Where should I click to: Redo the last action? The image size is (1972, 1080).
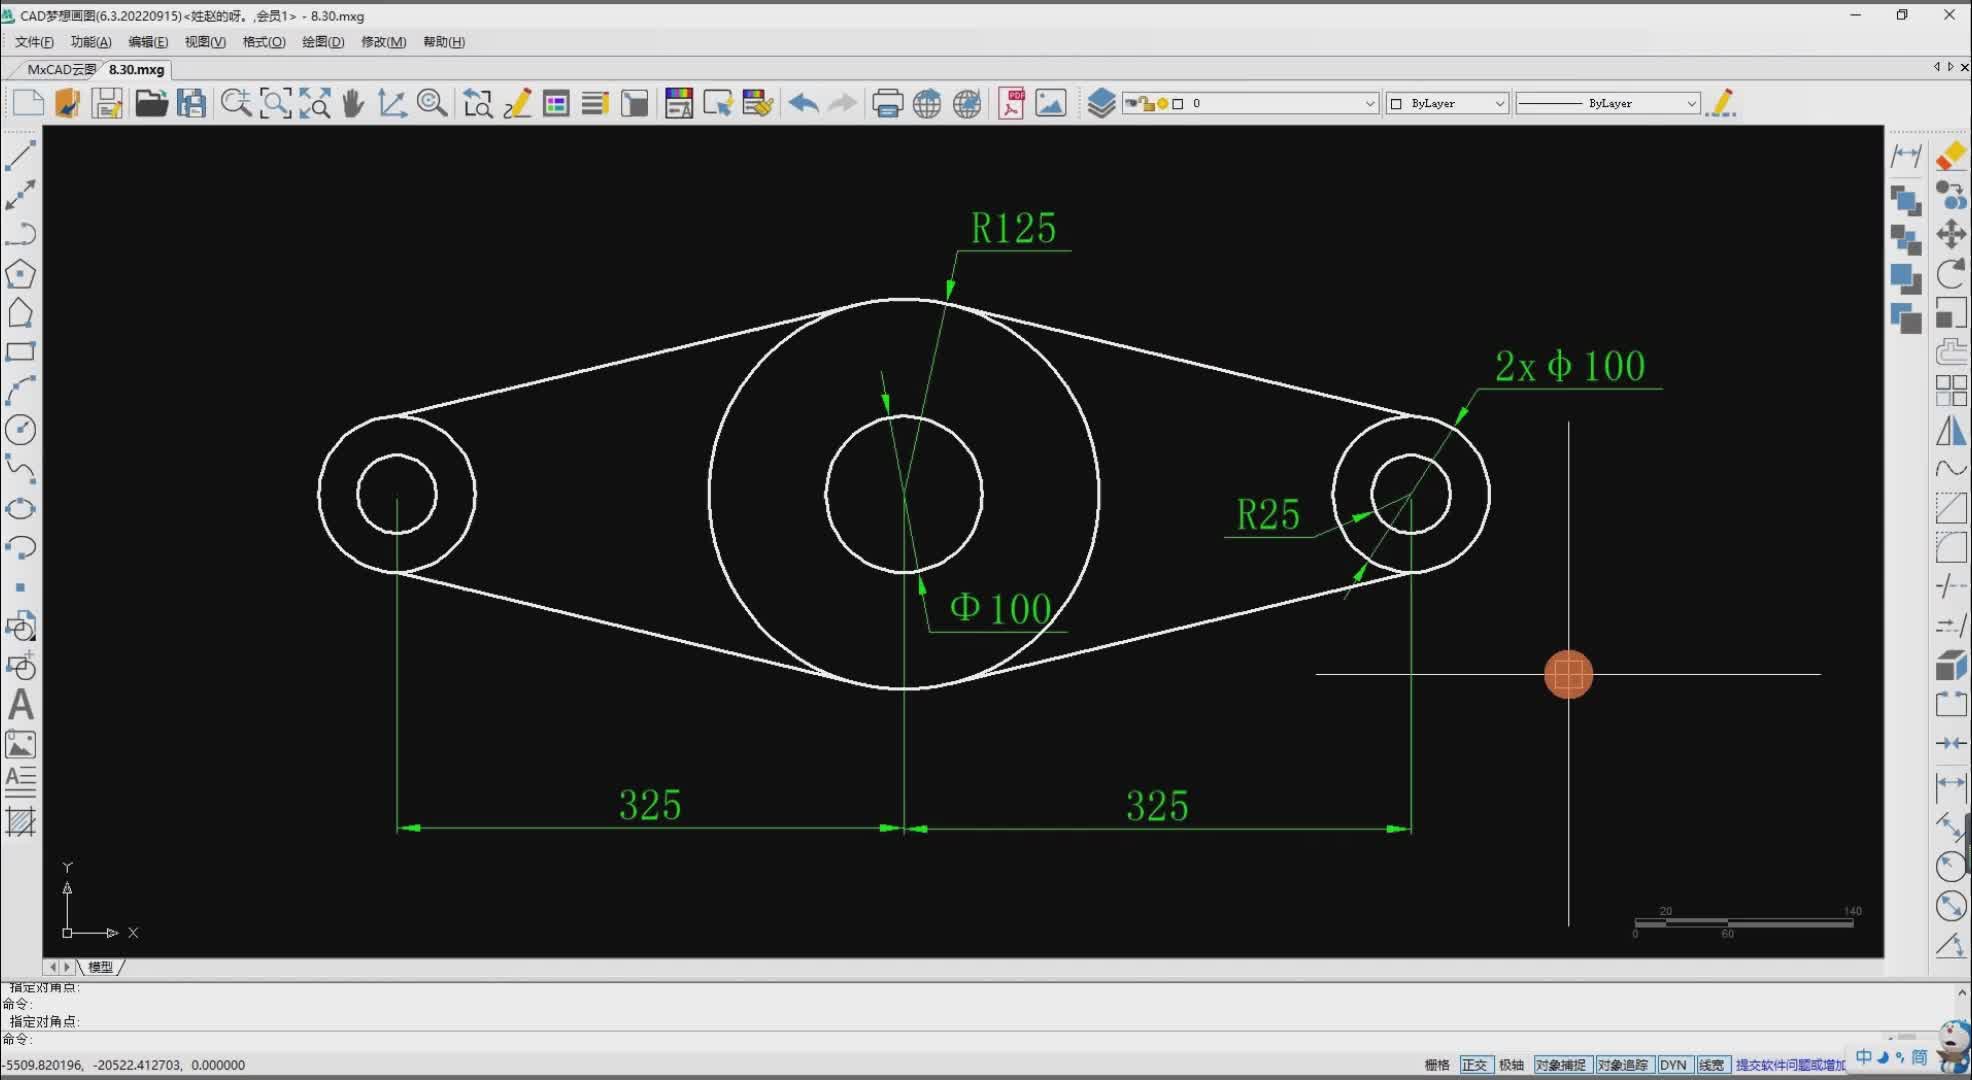(842, 103)
